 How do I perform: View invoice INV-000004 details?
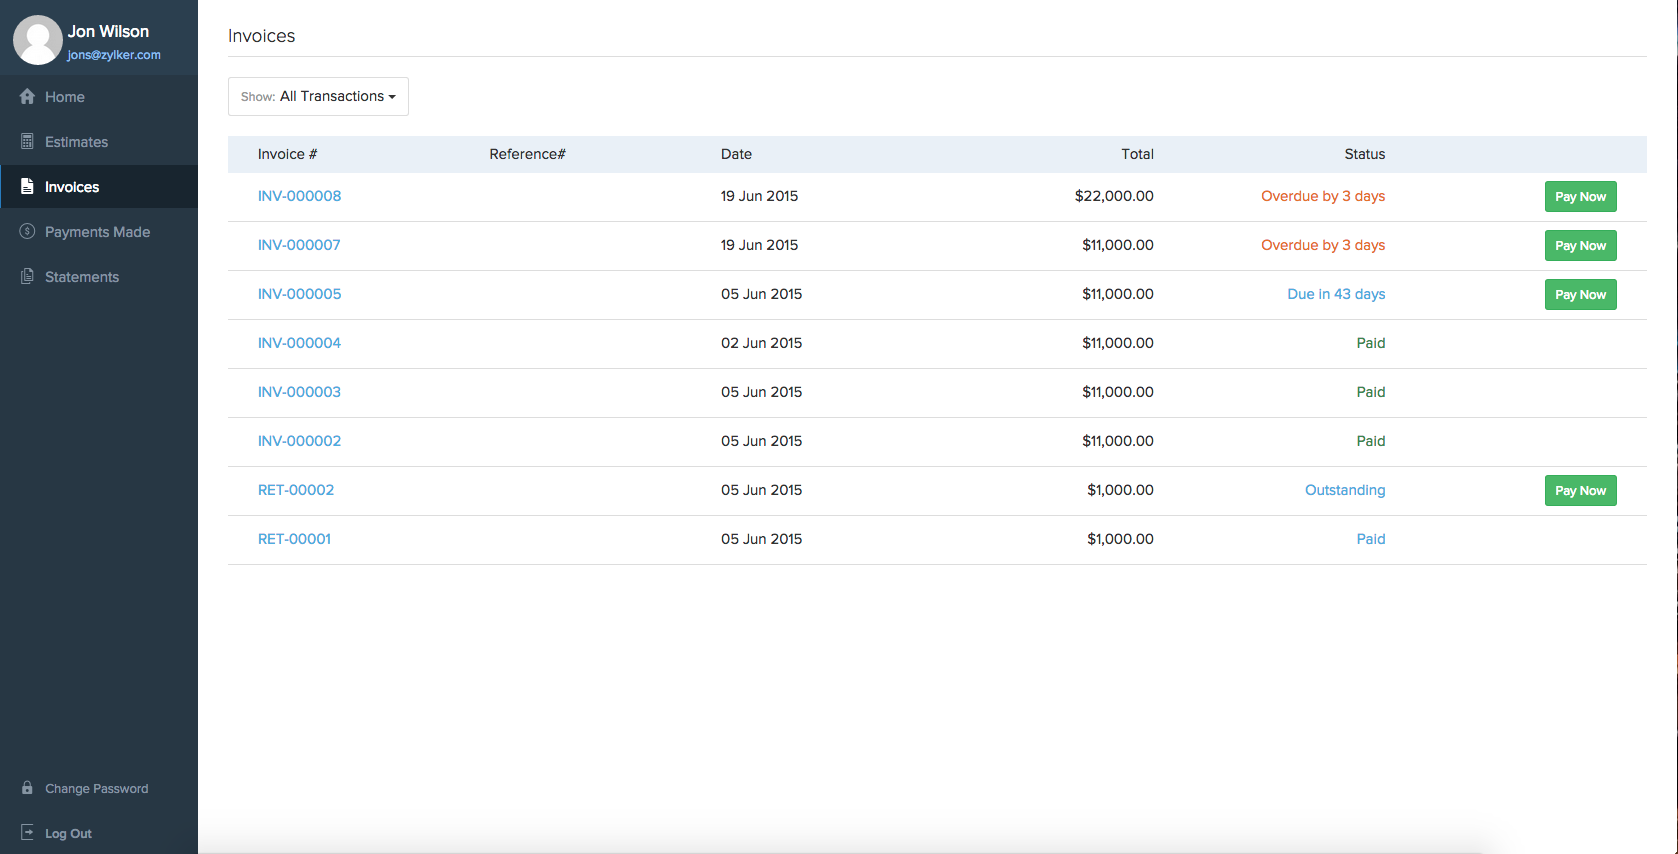[299, 343]
